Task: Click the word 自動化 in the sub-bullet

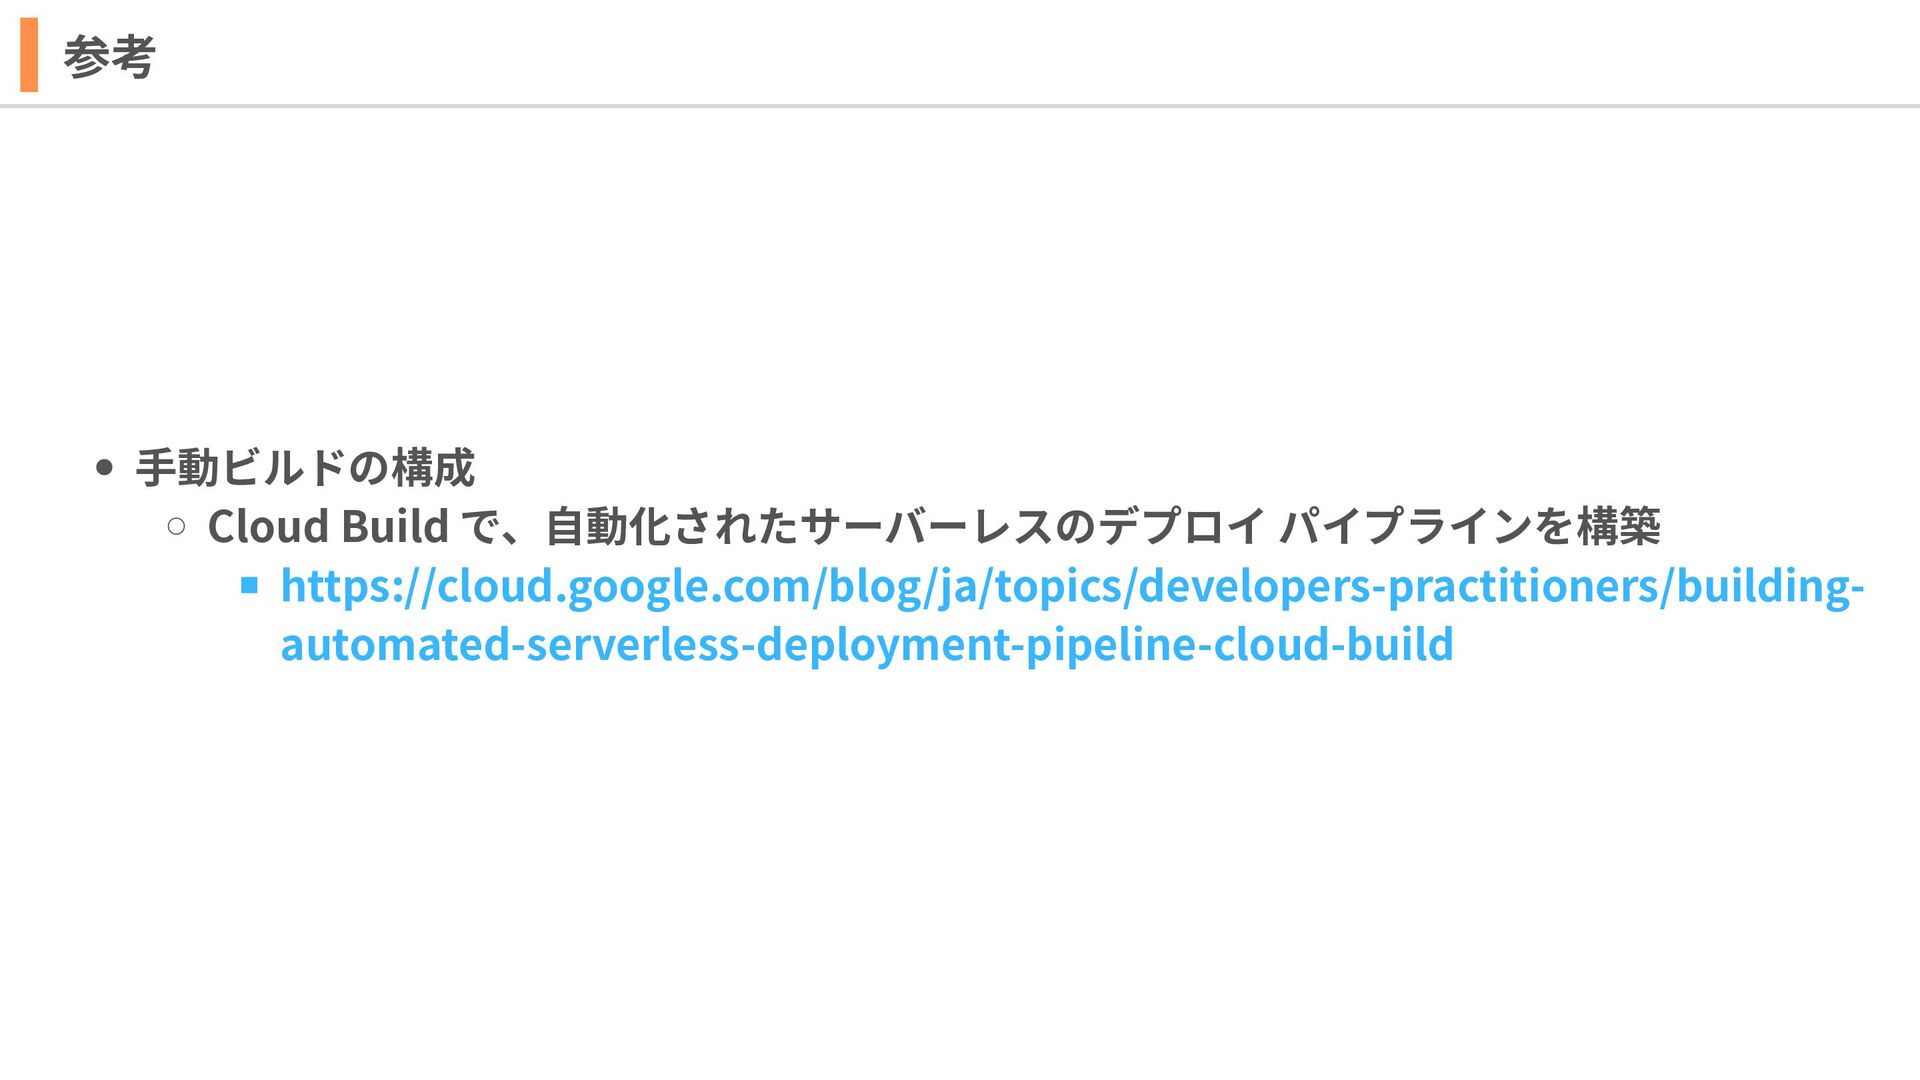Action: [608, 527]
